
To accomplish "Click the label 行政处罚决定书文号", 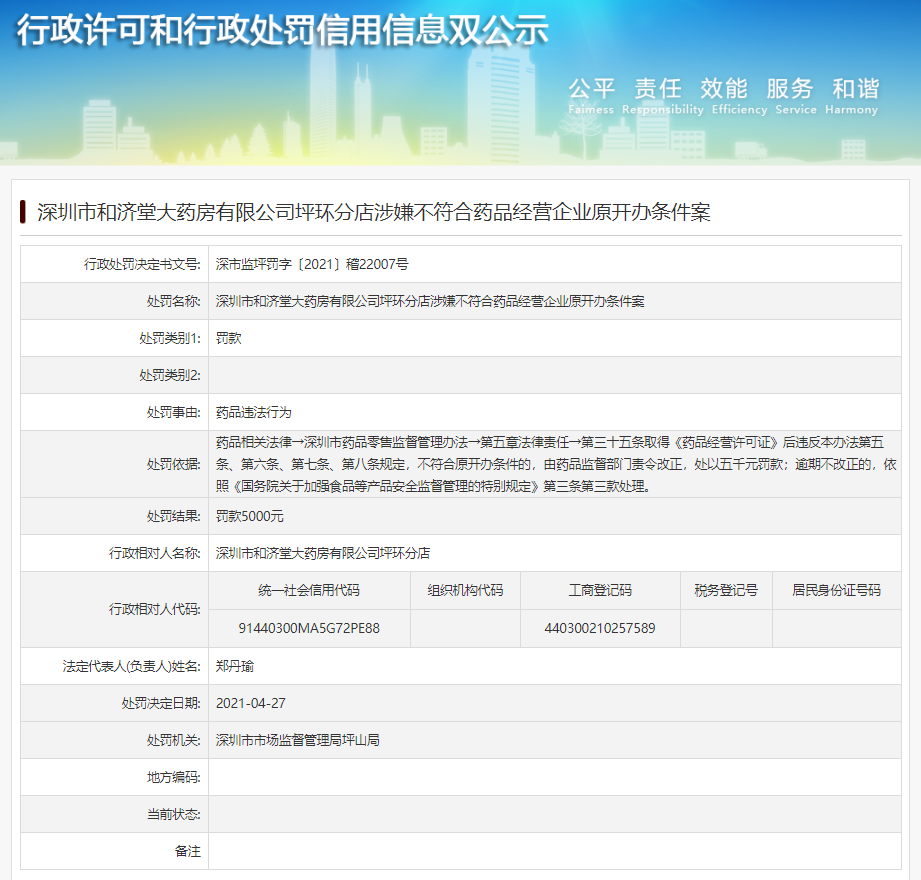I will click(x=142, y=264).
